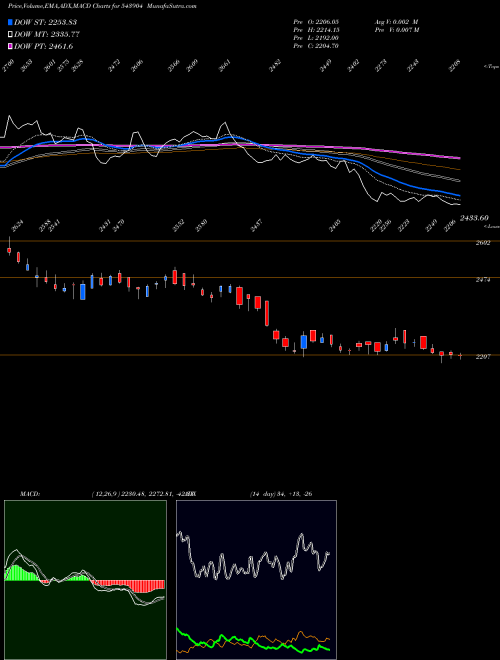Click the 2692 price level label
This screenshot has height=660, width=500.
pyautogui.click(x=483, y=243)
